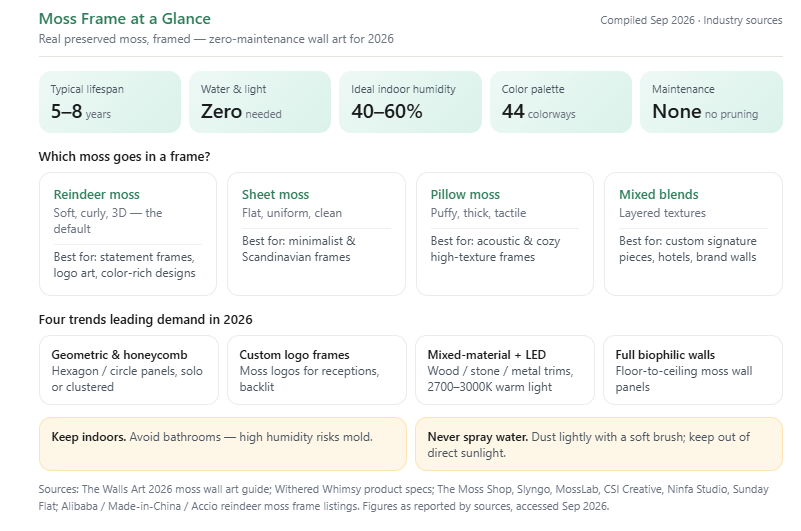Click the Sources footnote text

404,498
